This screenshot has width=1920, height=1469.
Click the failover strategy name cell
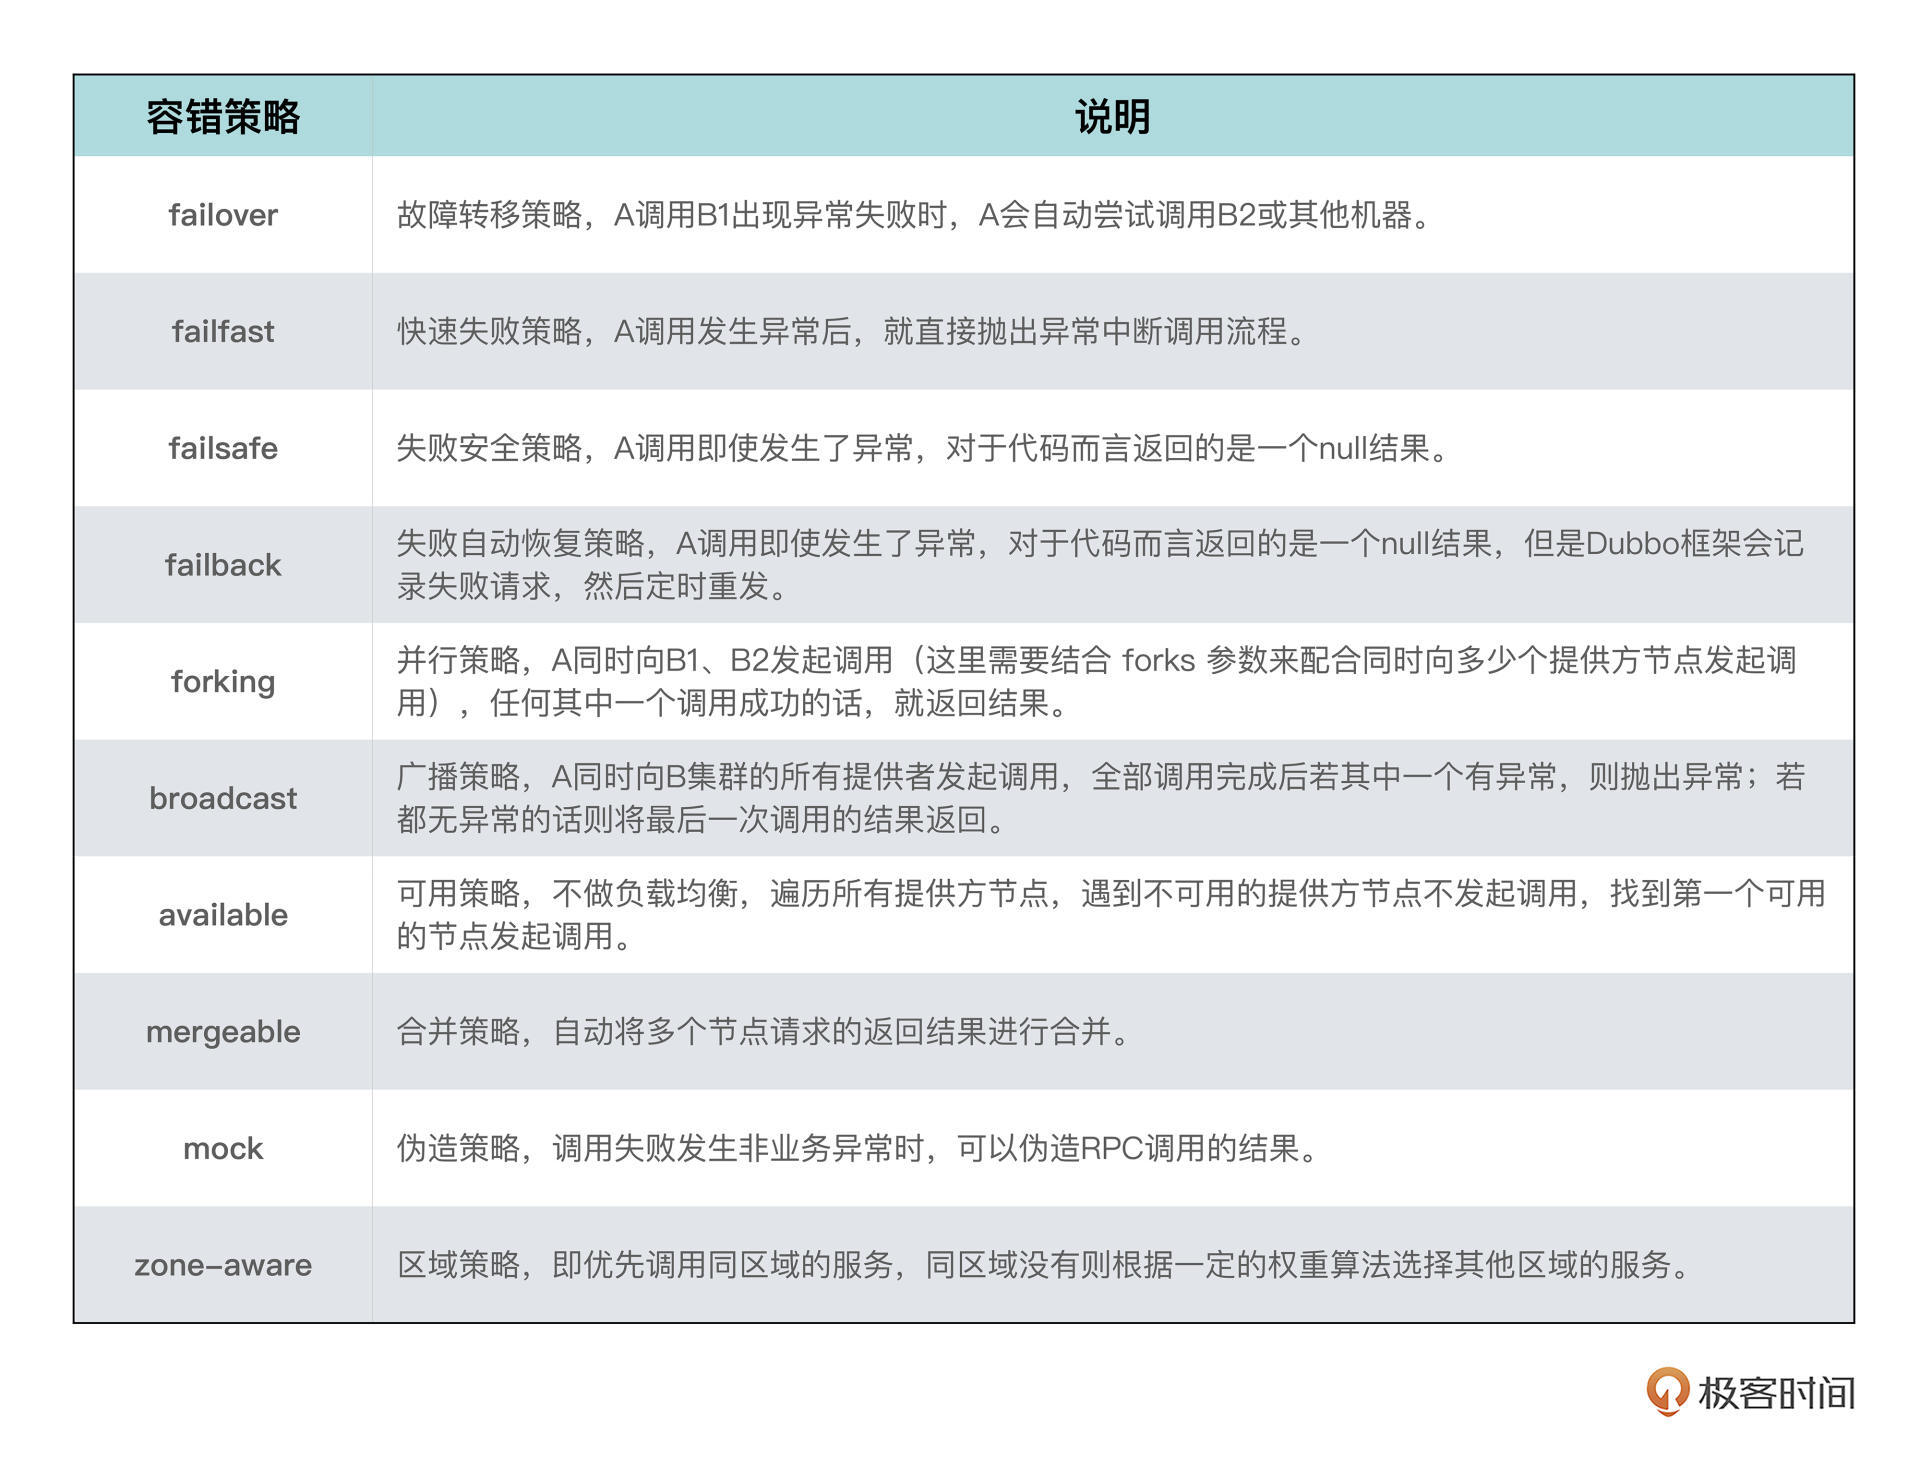pyautogui.click(x=223, y=215)
